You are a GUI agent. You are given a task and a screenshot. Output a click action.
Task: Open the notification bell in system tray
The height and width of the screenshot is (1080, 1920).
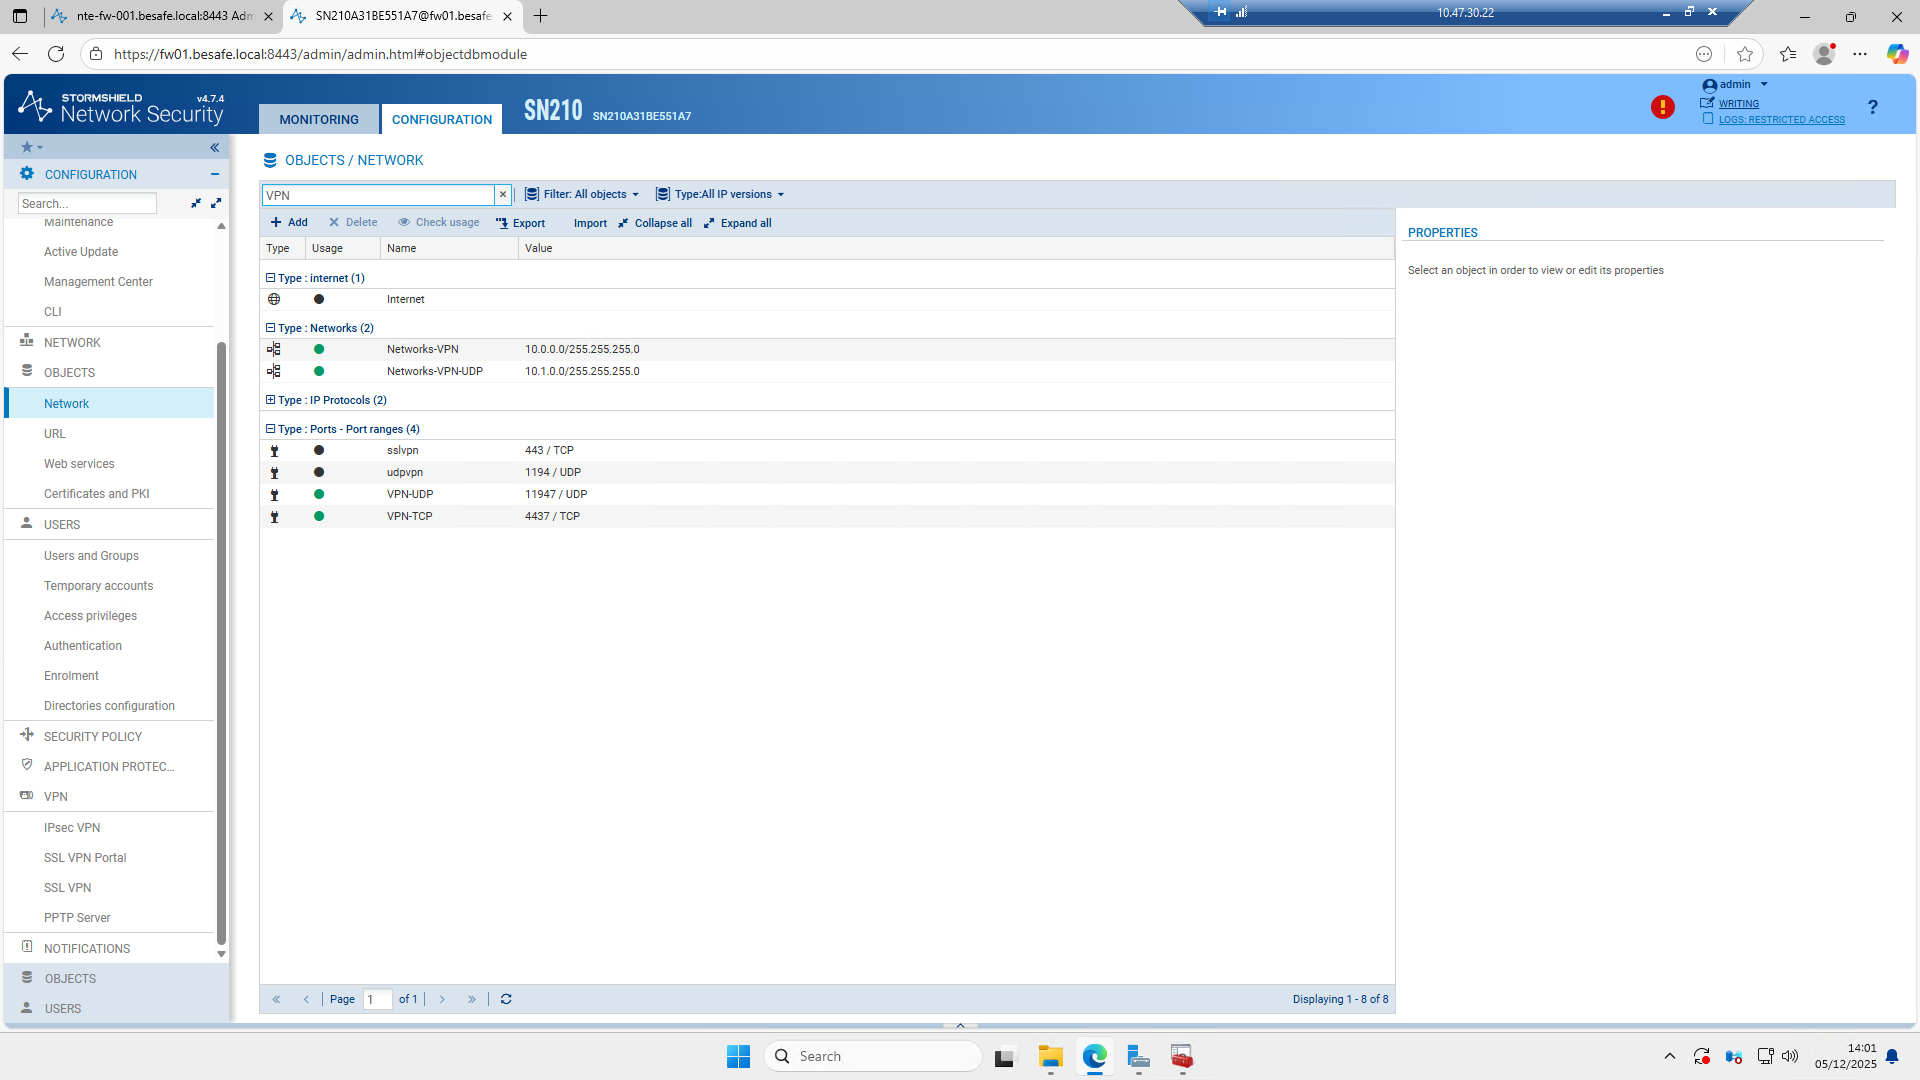tap(1892, 1056)
